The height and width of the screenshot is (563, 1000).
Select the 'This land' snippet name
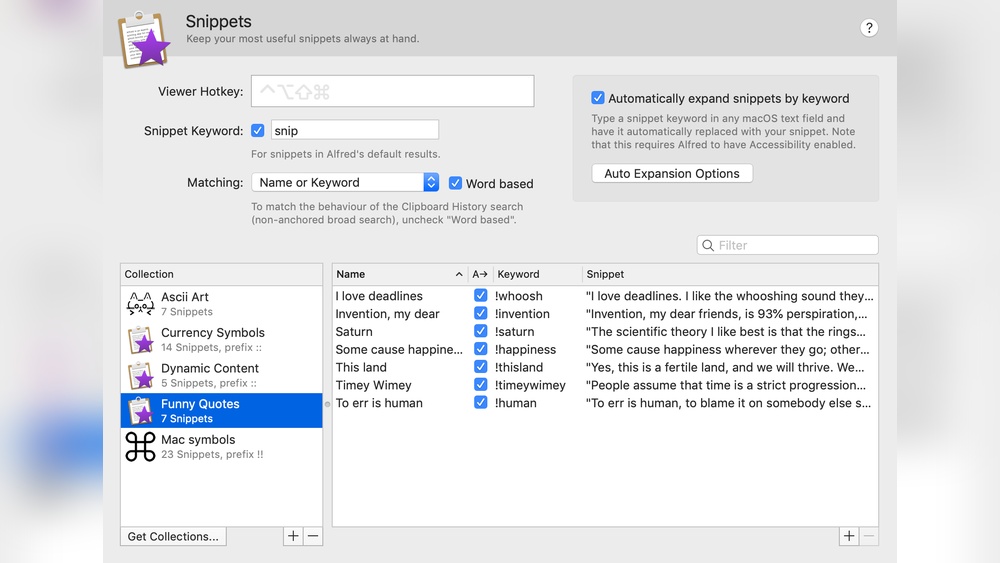point(361,367)
